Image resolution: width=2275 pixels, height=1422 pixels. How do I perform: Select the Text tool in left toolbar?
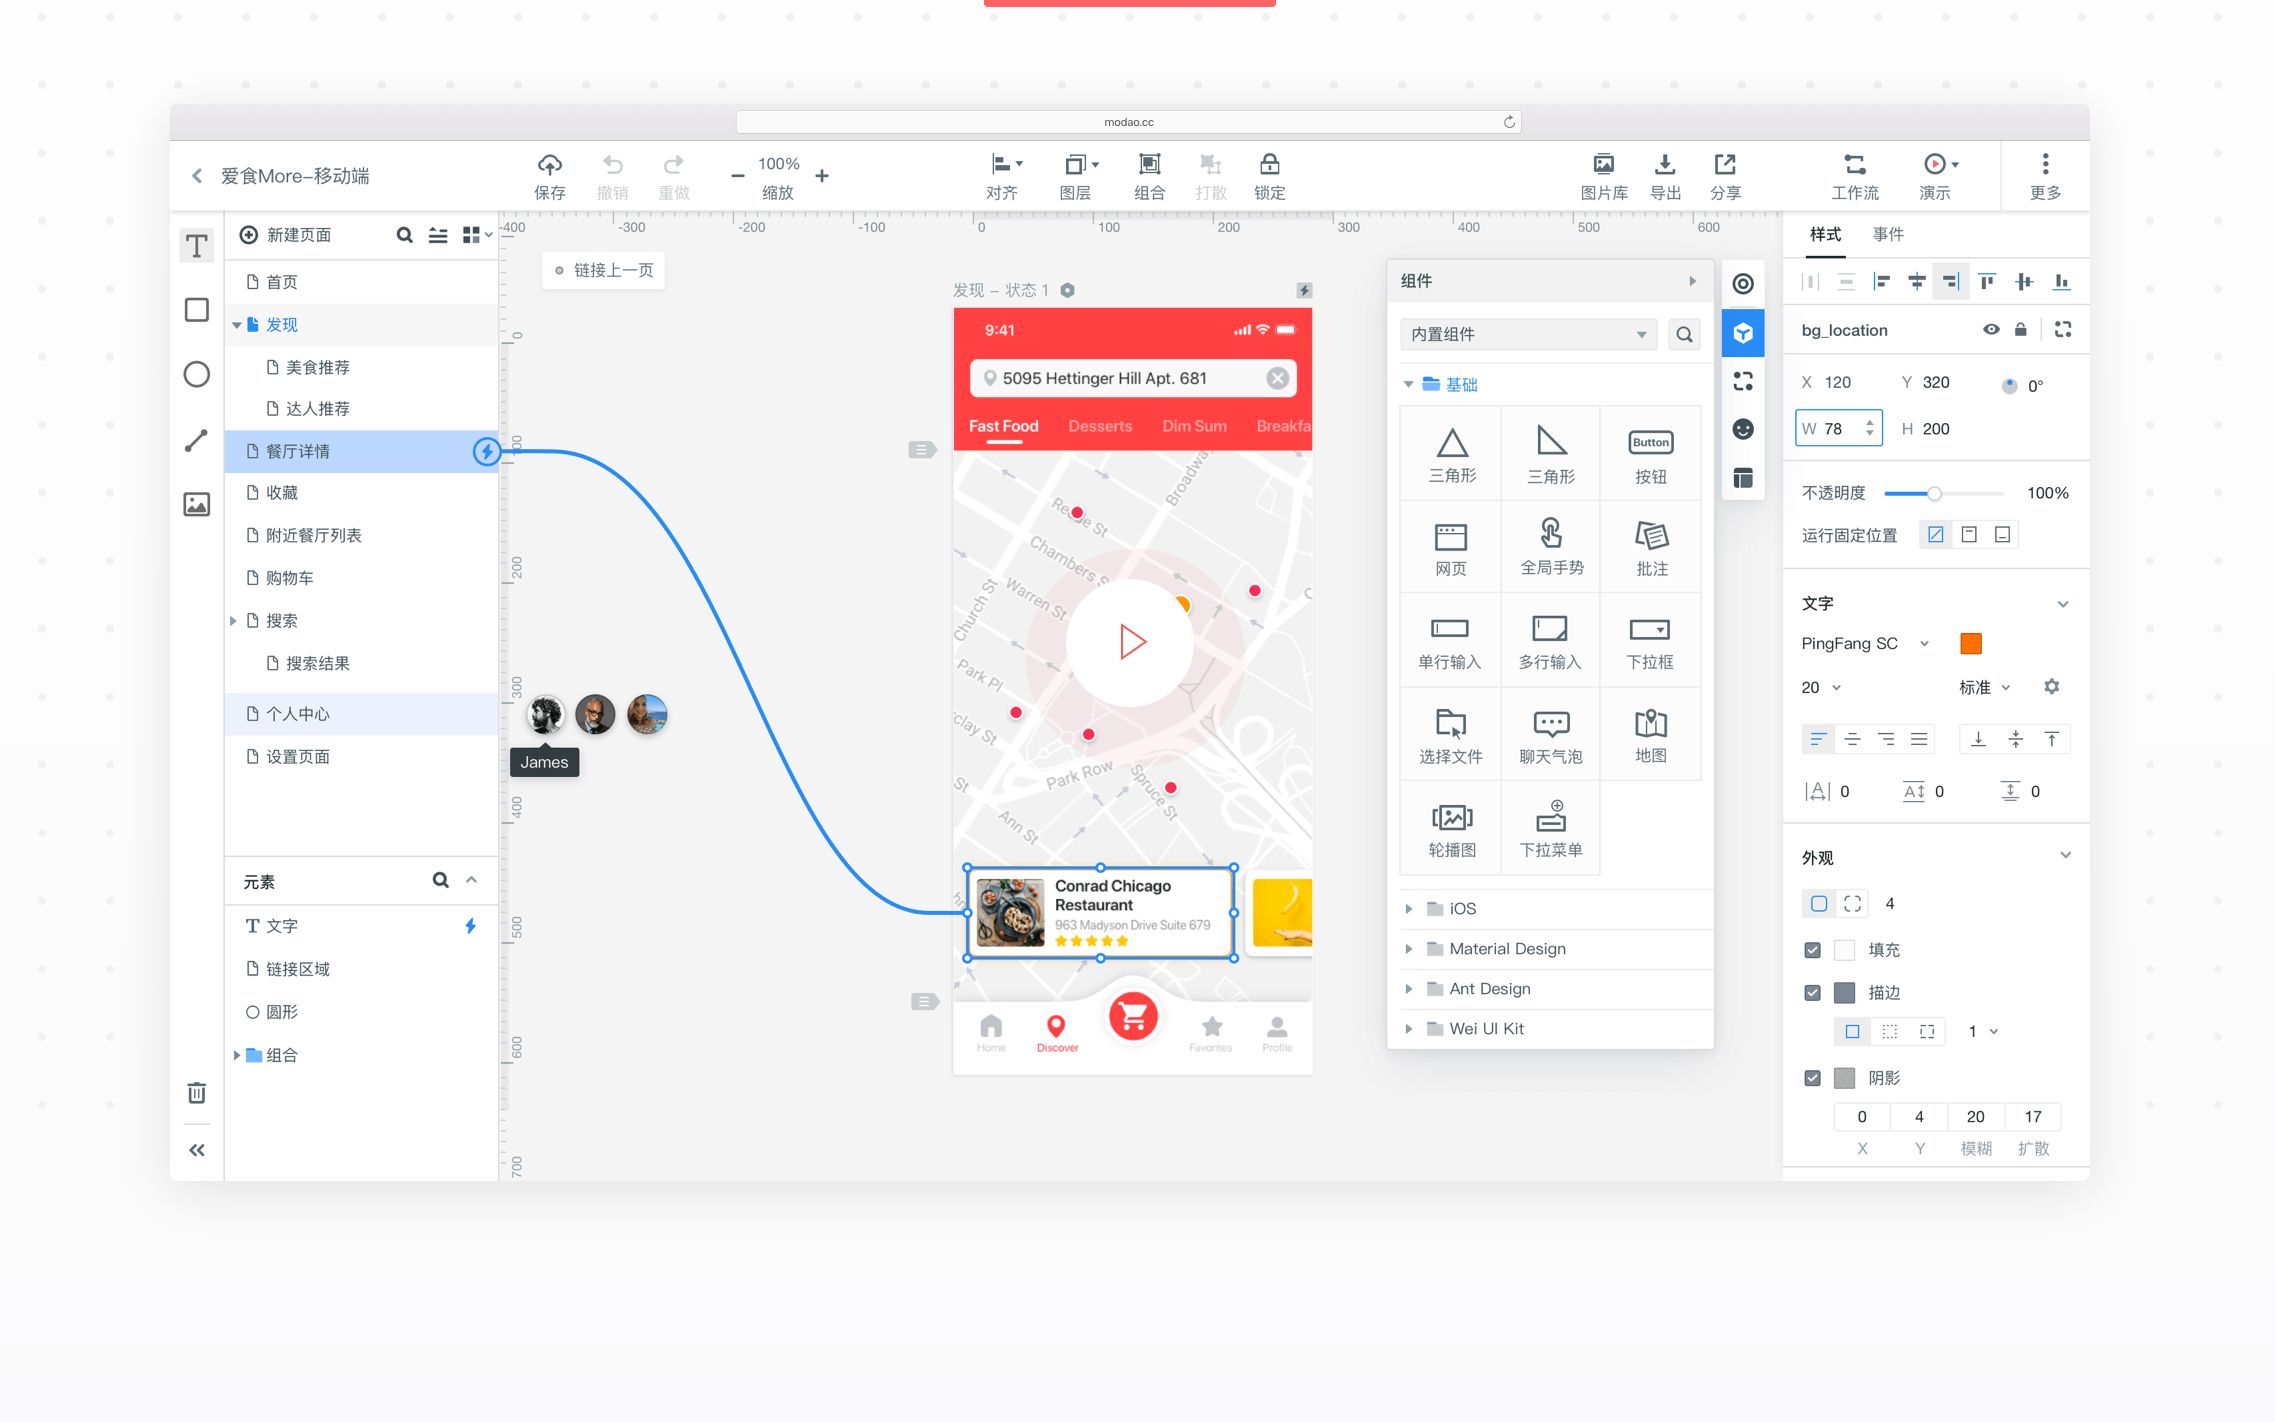[x=197, y=246]
